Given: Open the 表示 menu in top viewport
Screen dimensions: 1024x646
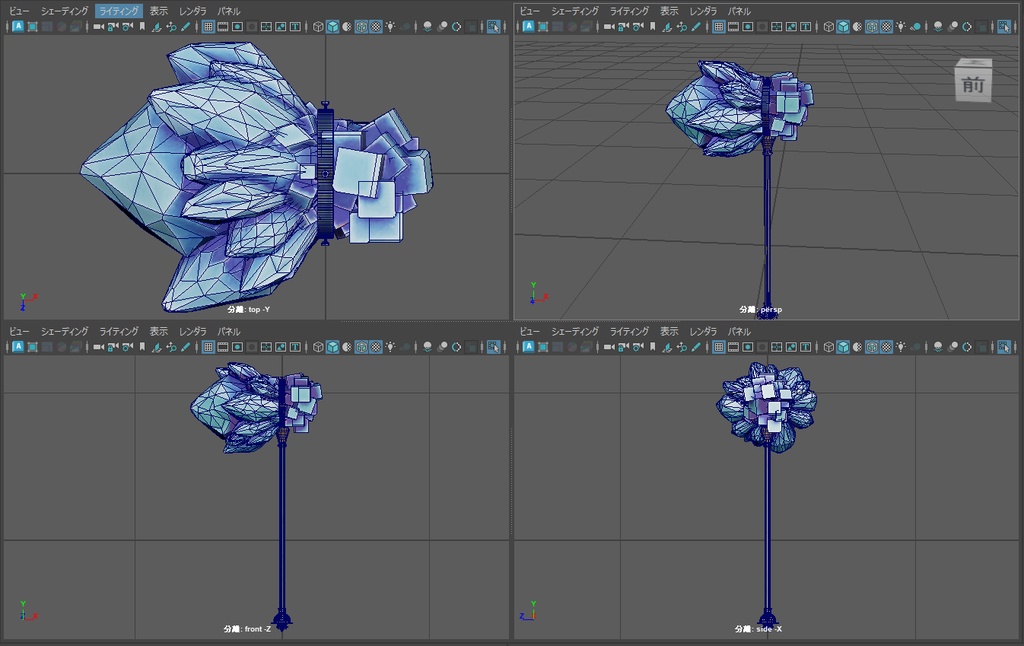Looking at the screenshot, I should (x=157, y=11).
